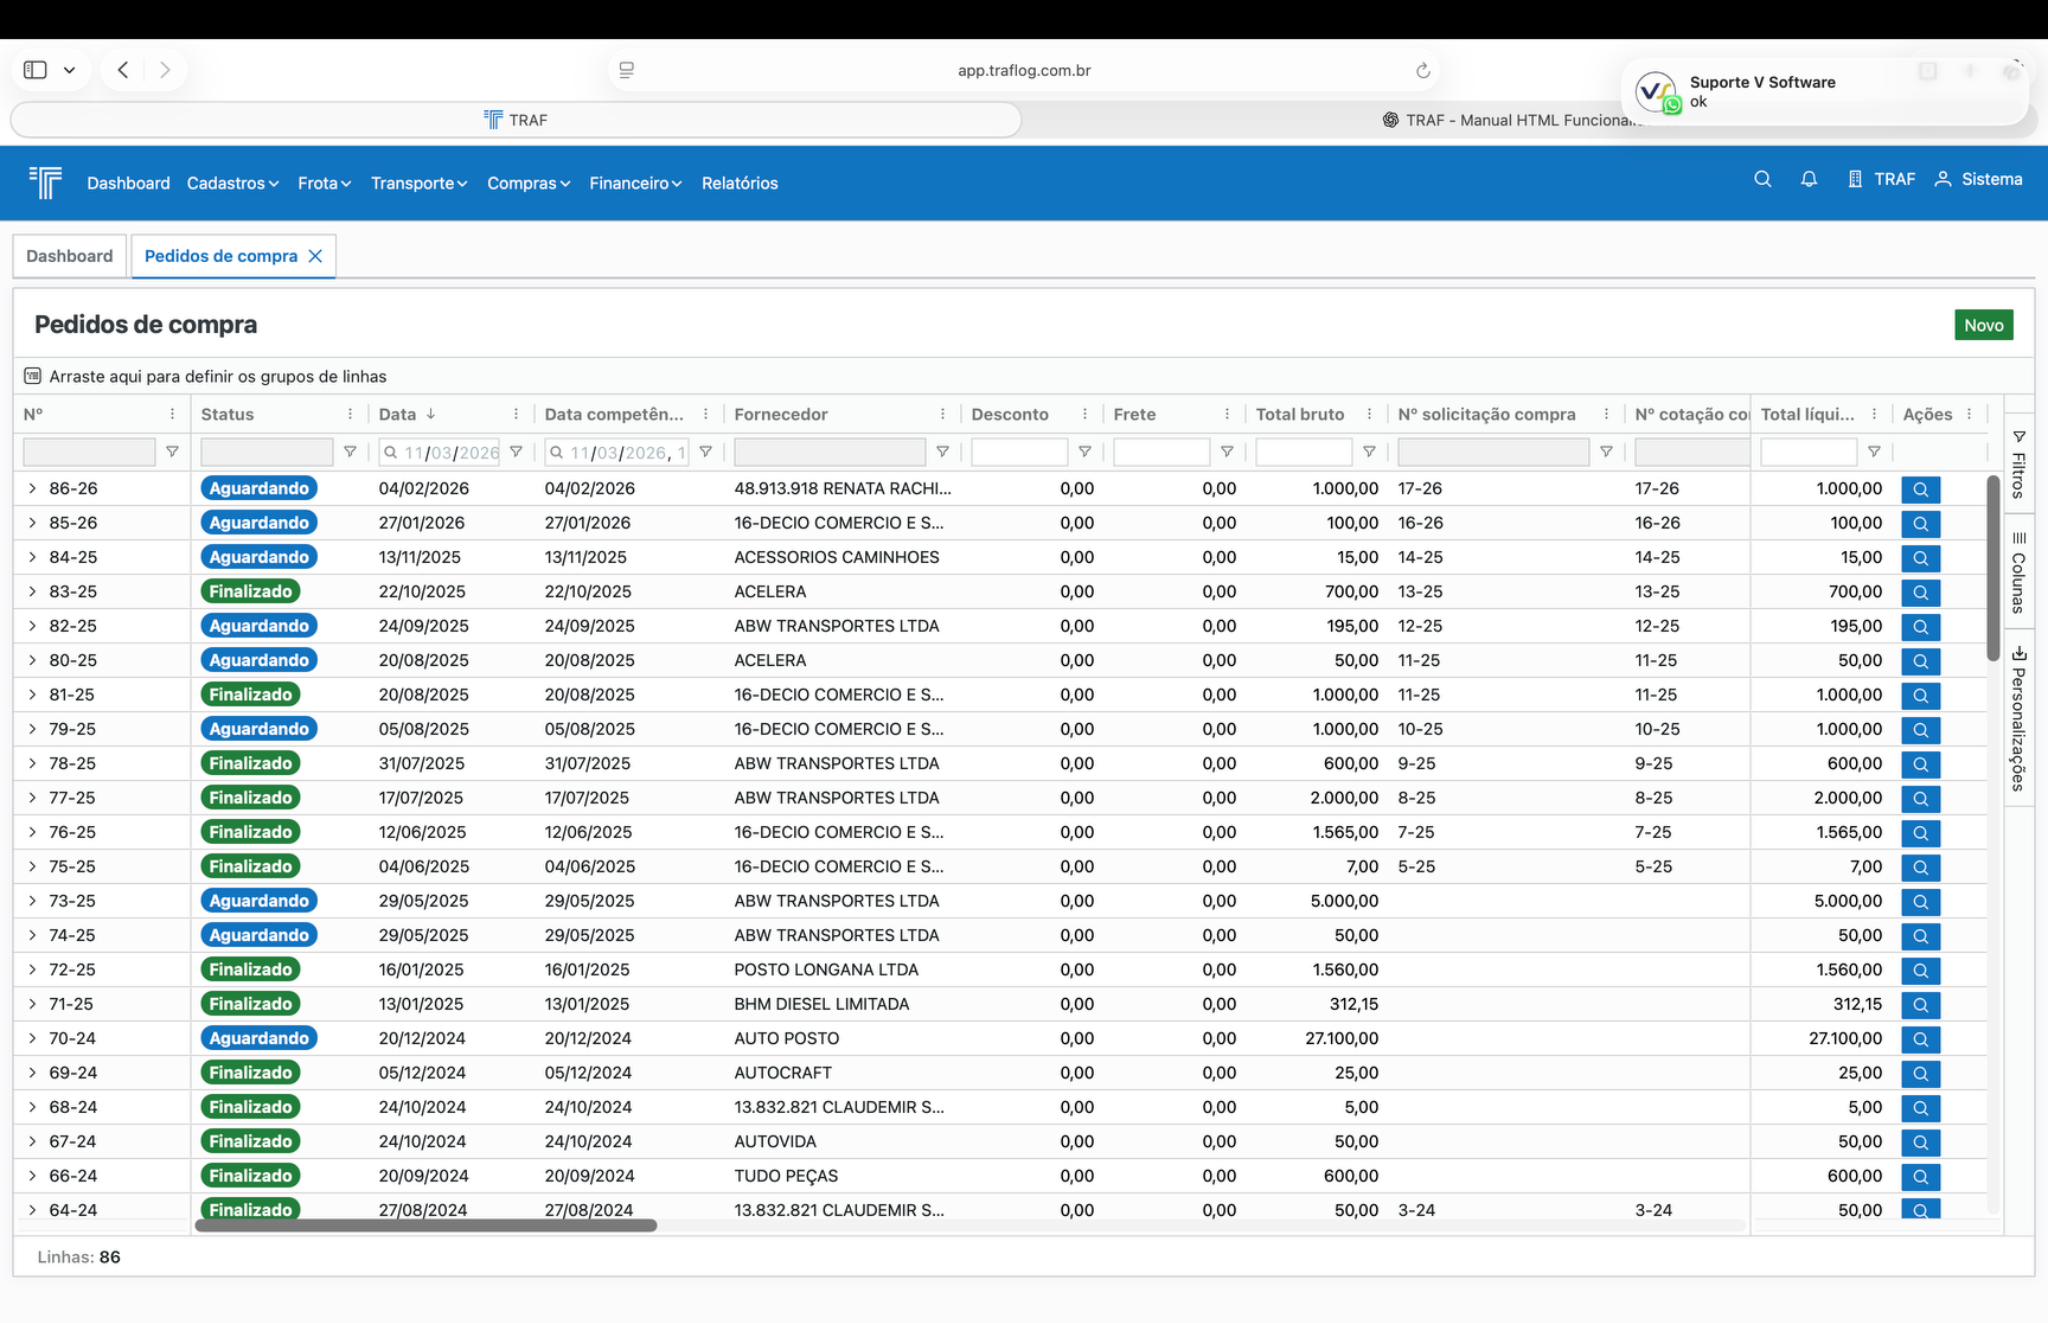The height and width of the screenshot is (1323, 2048).
Task: Open the Compras dropdown menu
Action: pos(528,183)
